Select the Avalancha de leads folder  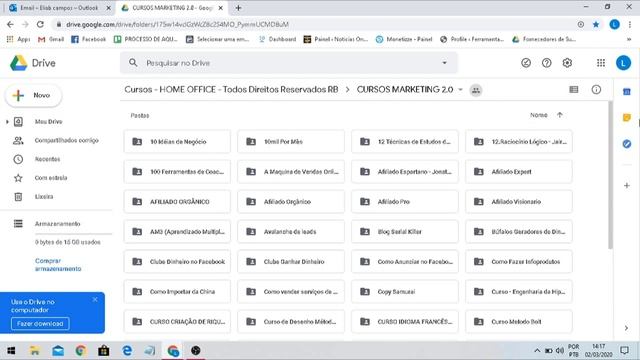coord(291,232)
